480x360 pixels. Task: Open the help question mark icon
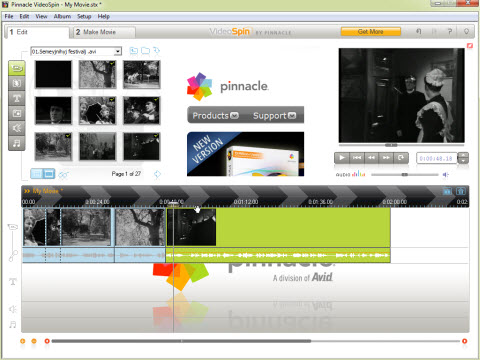pos(450,31)
